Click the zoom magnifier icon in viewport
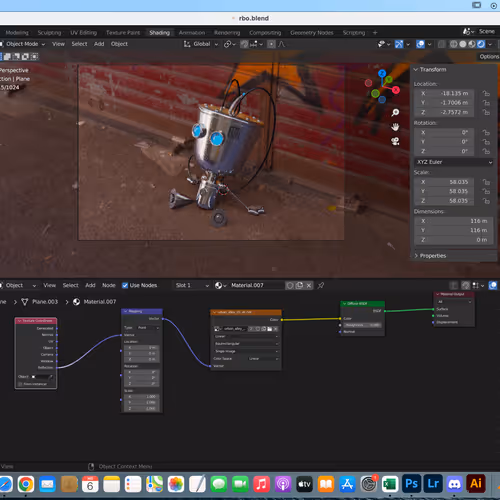 (395, 113)
